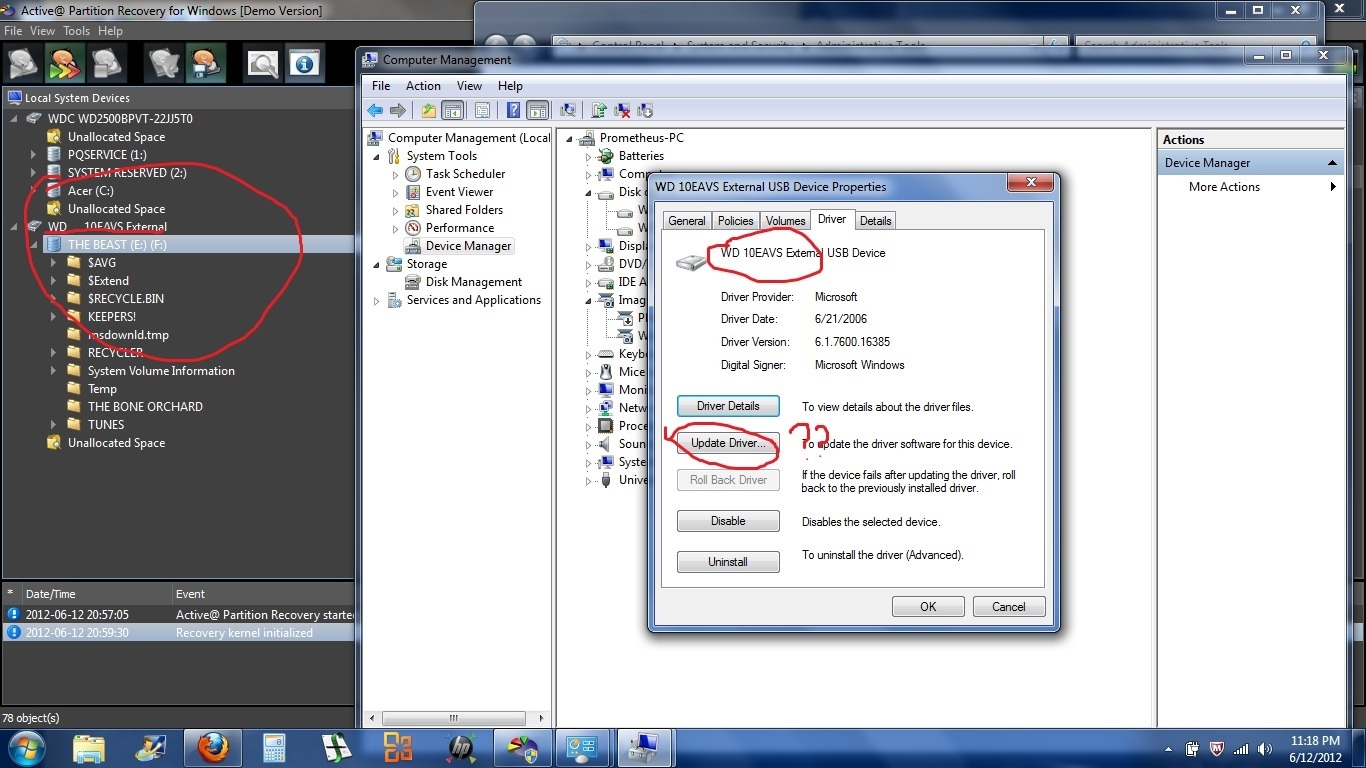The image size is (1366, 768).
Task: Click the McAfee shield tray icon
Action: pyautogui.click(x=1217, y=749)
